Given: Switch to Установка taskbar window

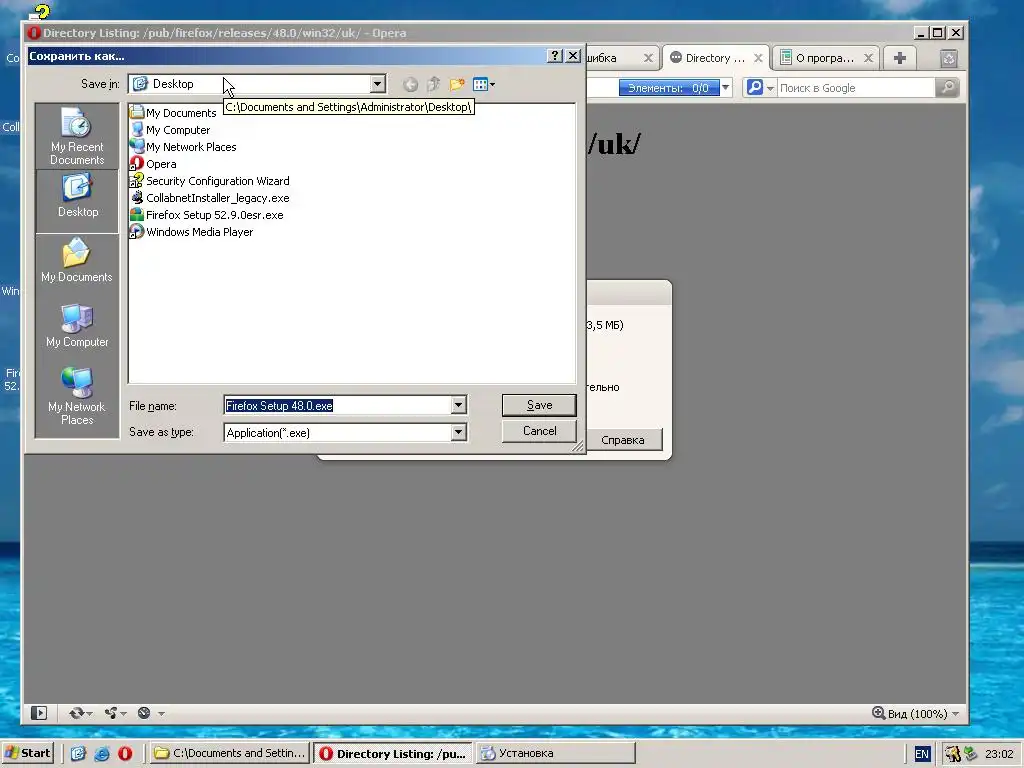Looking at the screenshot, I should (556, 753).
